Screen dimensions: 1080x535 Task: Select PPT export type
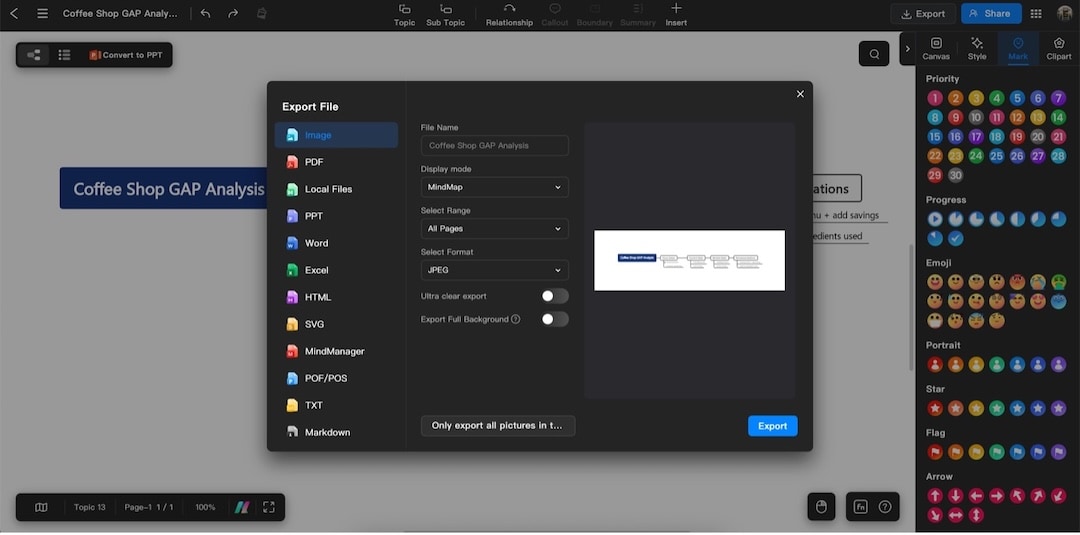pos(336,216)
